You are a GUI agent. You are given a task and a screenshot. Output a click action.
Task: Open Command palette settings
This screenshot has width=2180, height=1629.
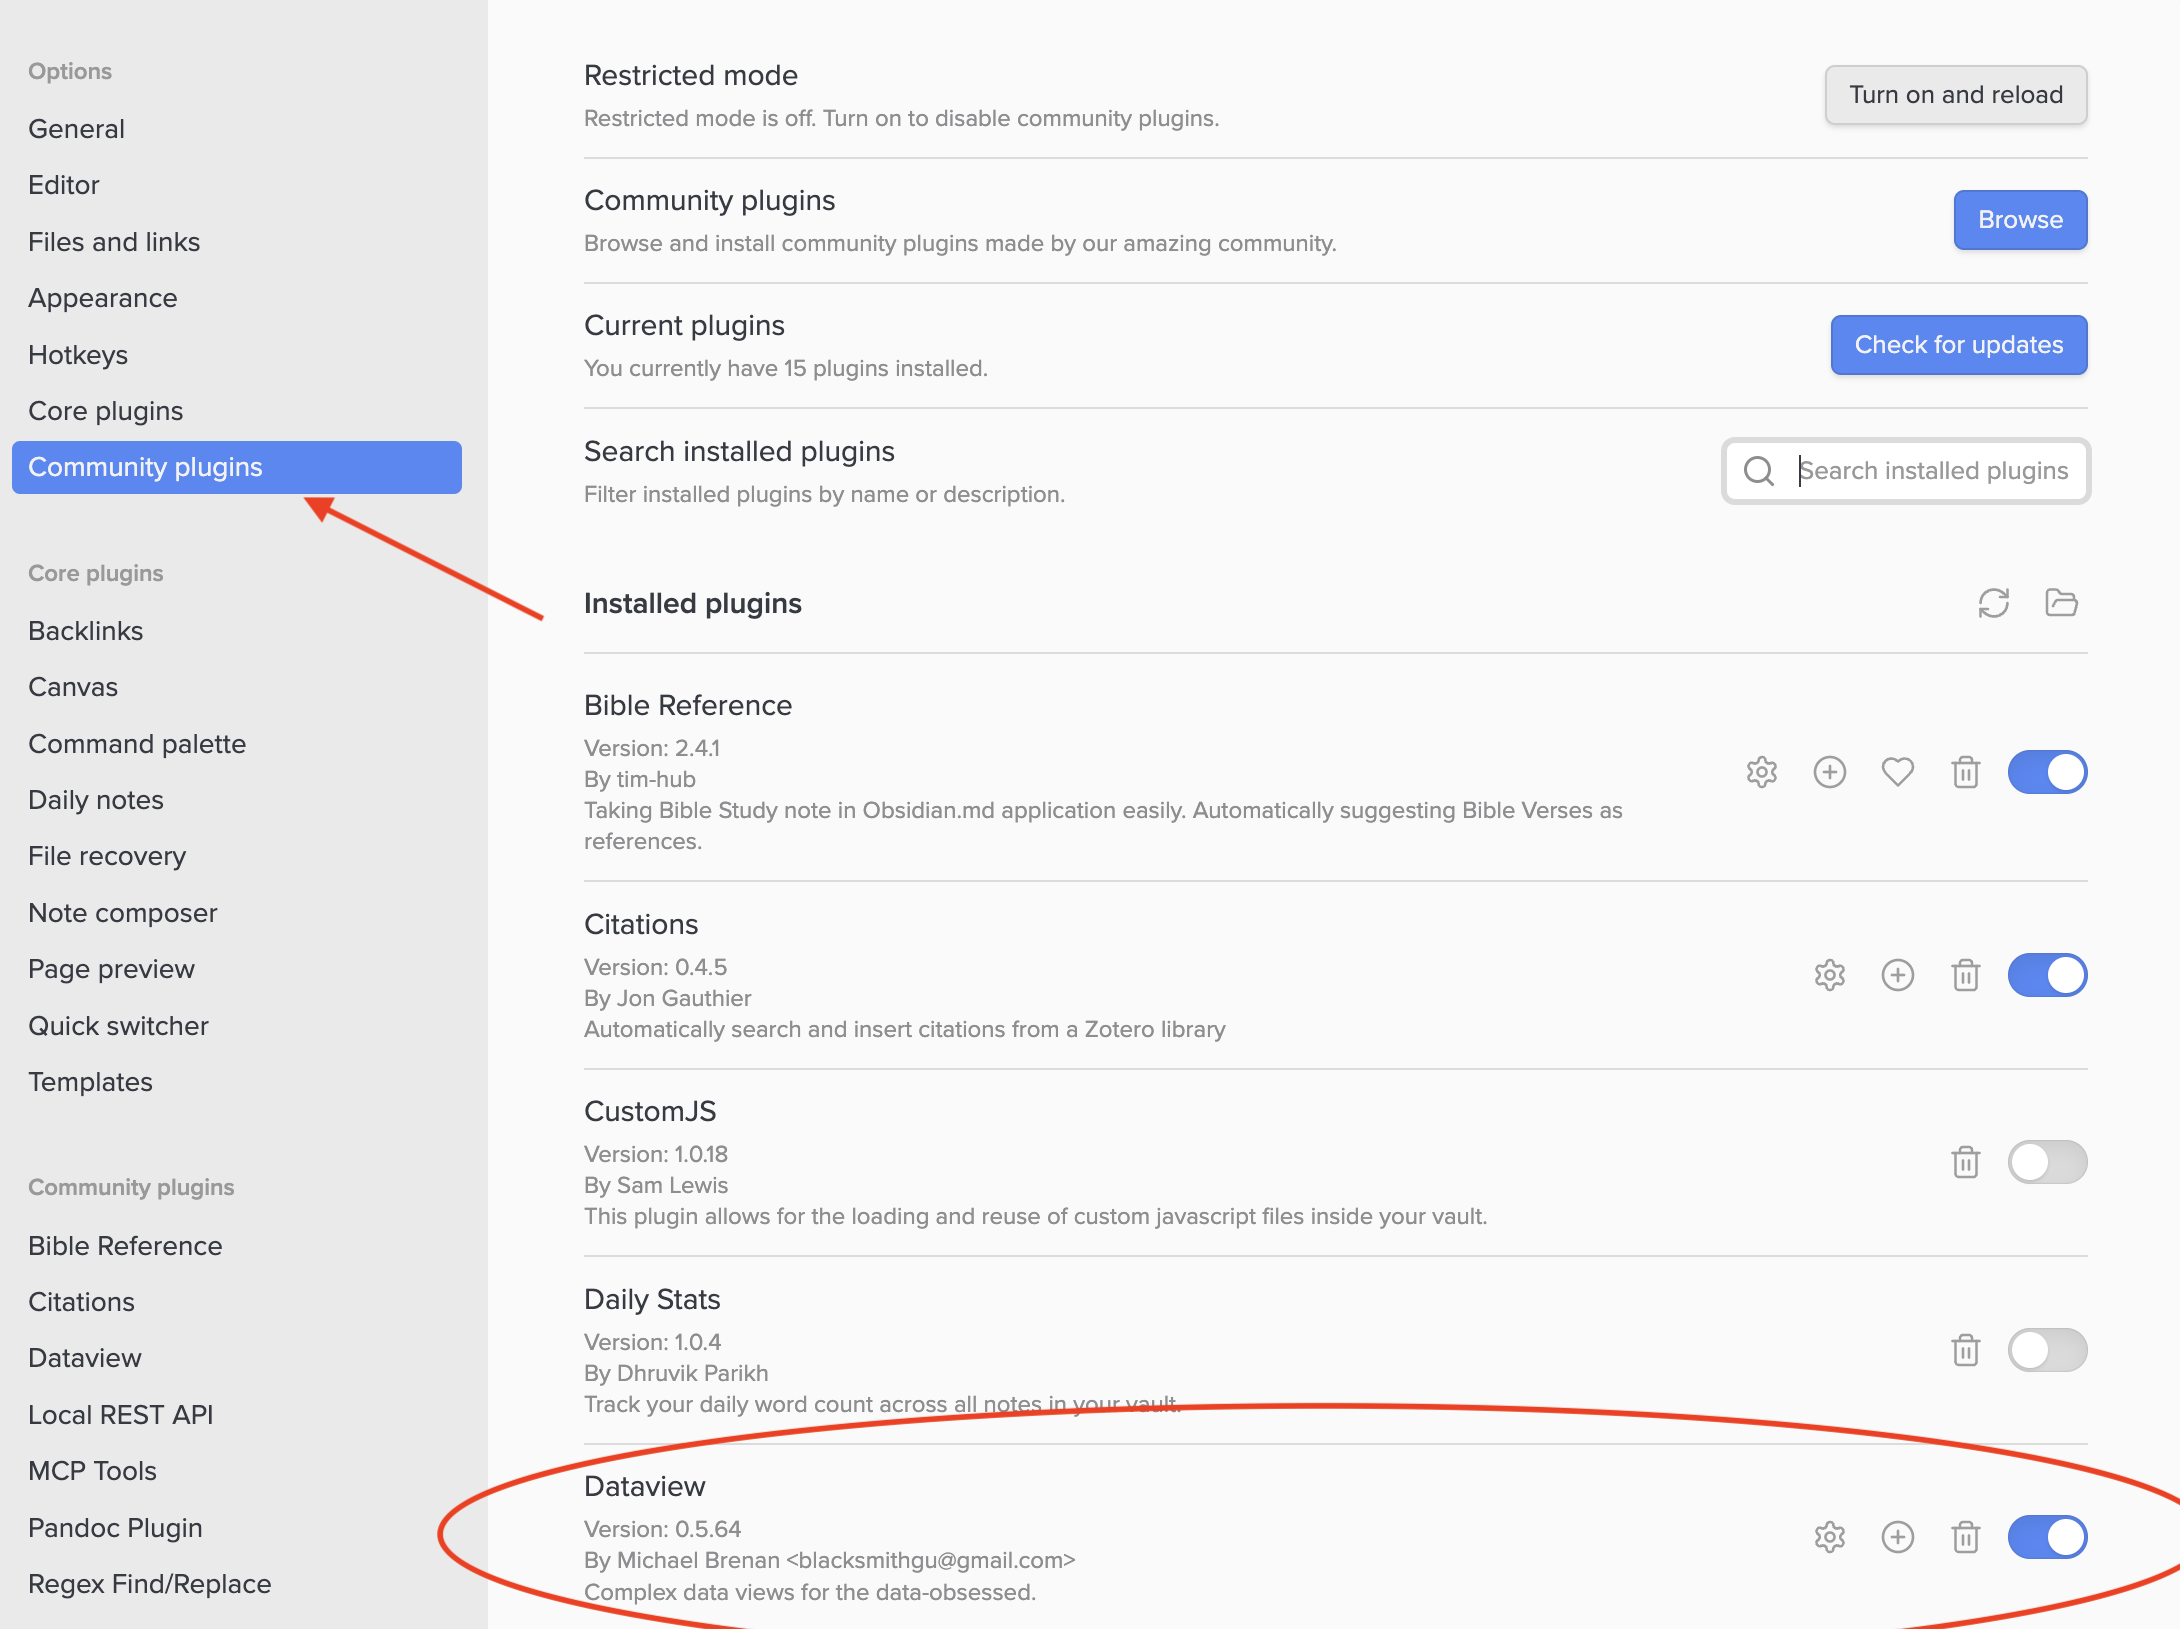click(x=236, y=744)
